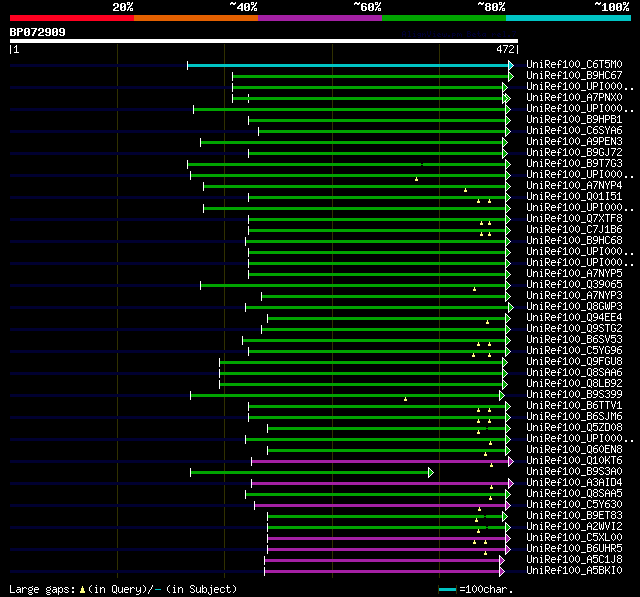
Task: Click the purple alignment bar for UniRef100_Q10KT6
Action: click(380, 462)
